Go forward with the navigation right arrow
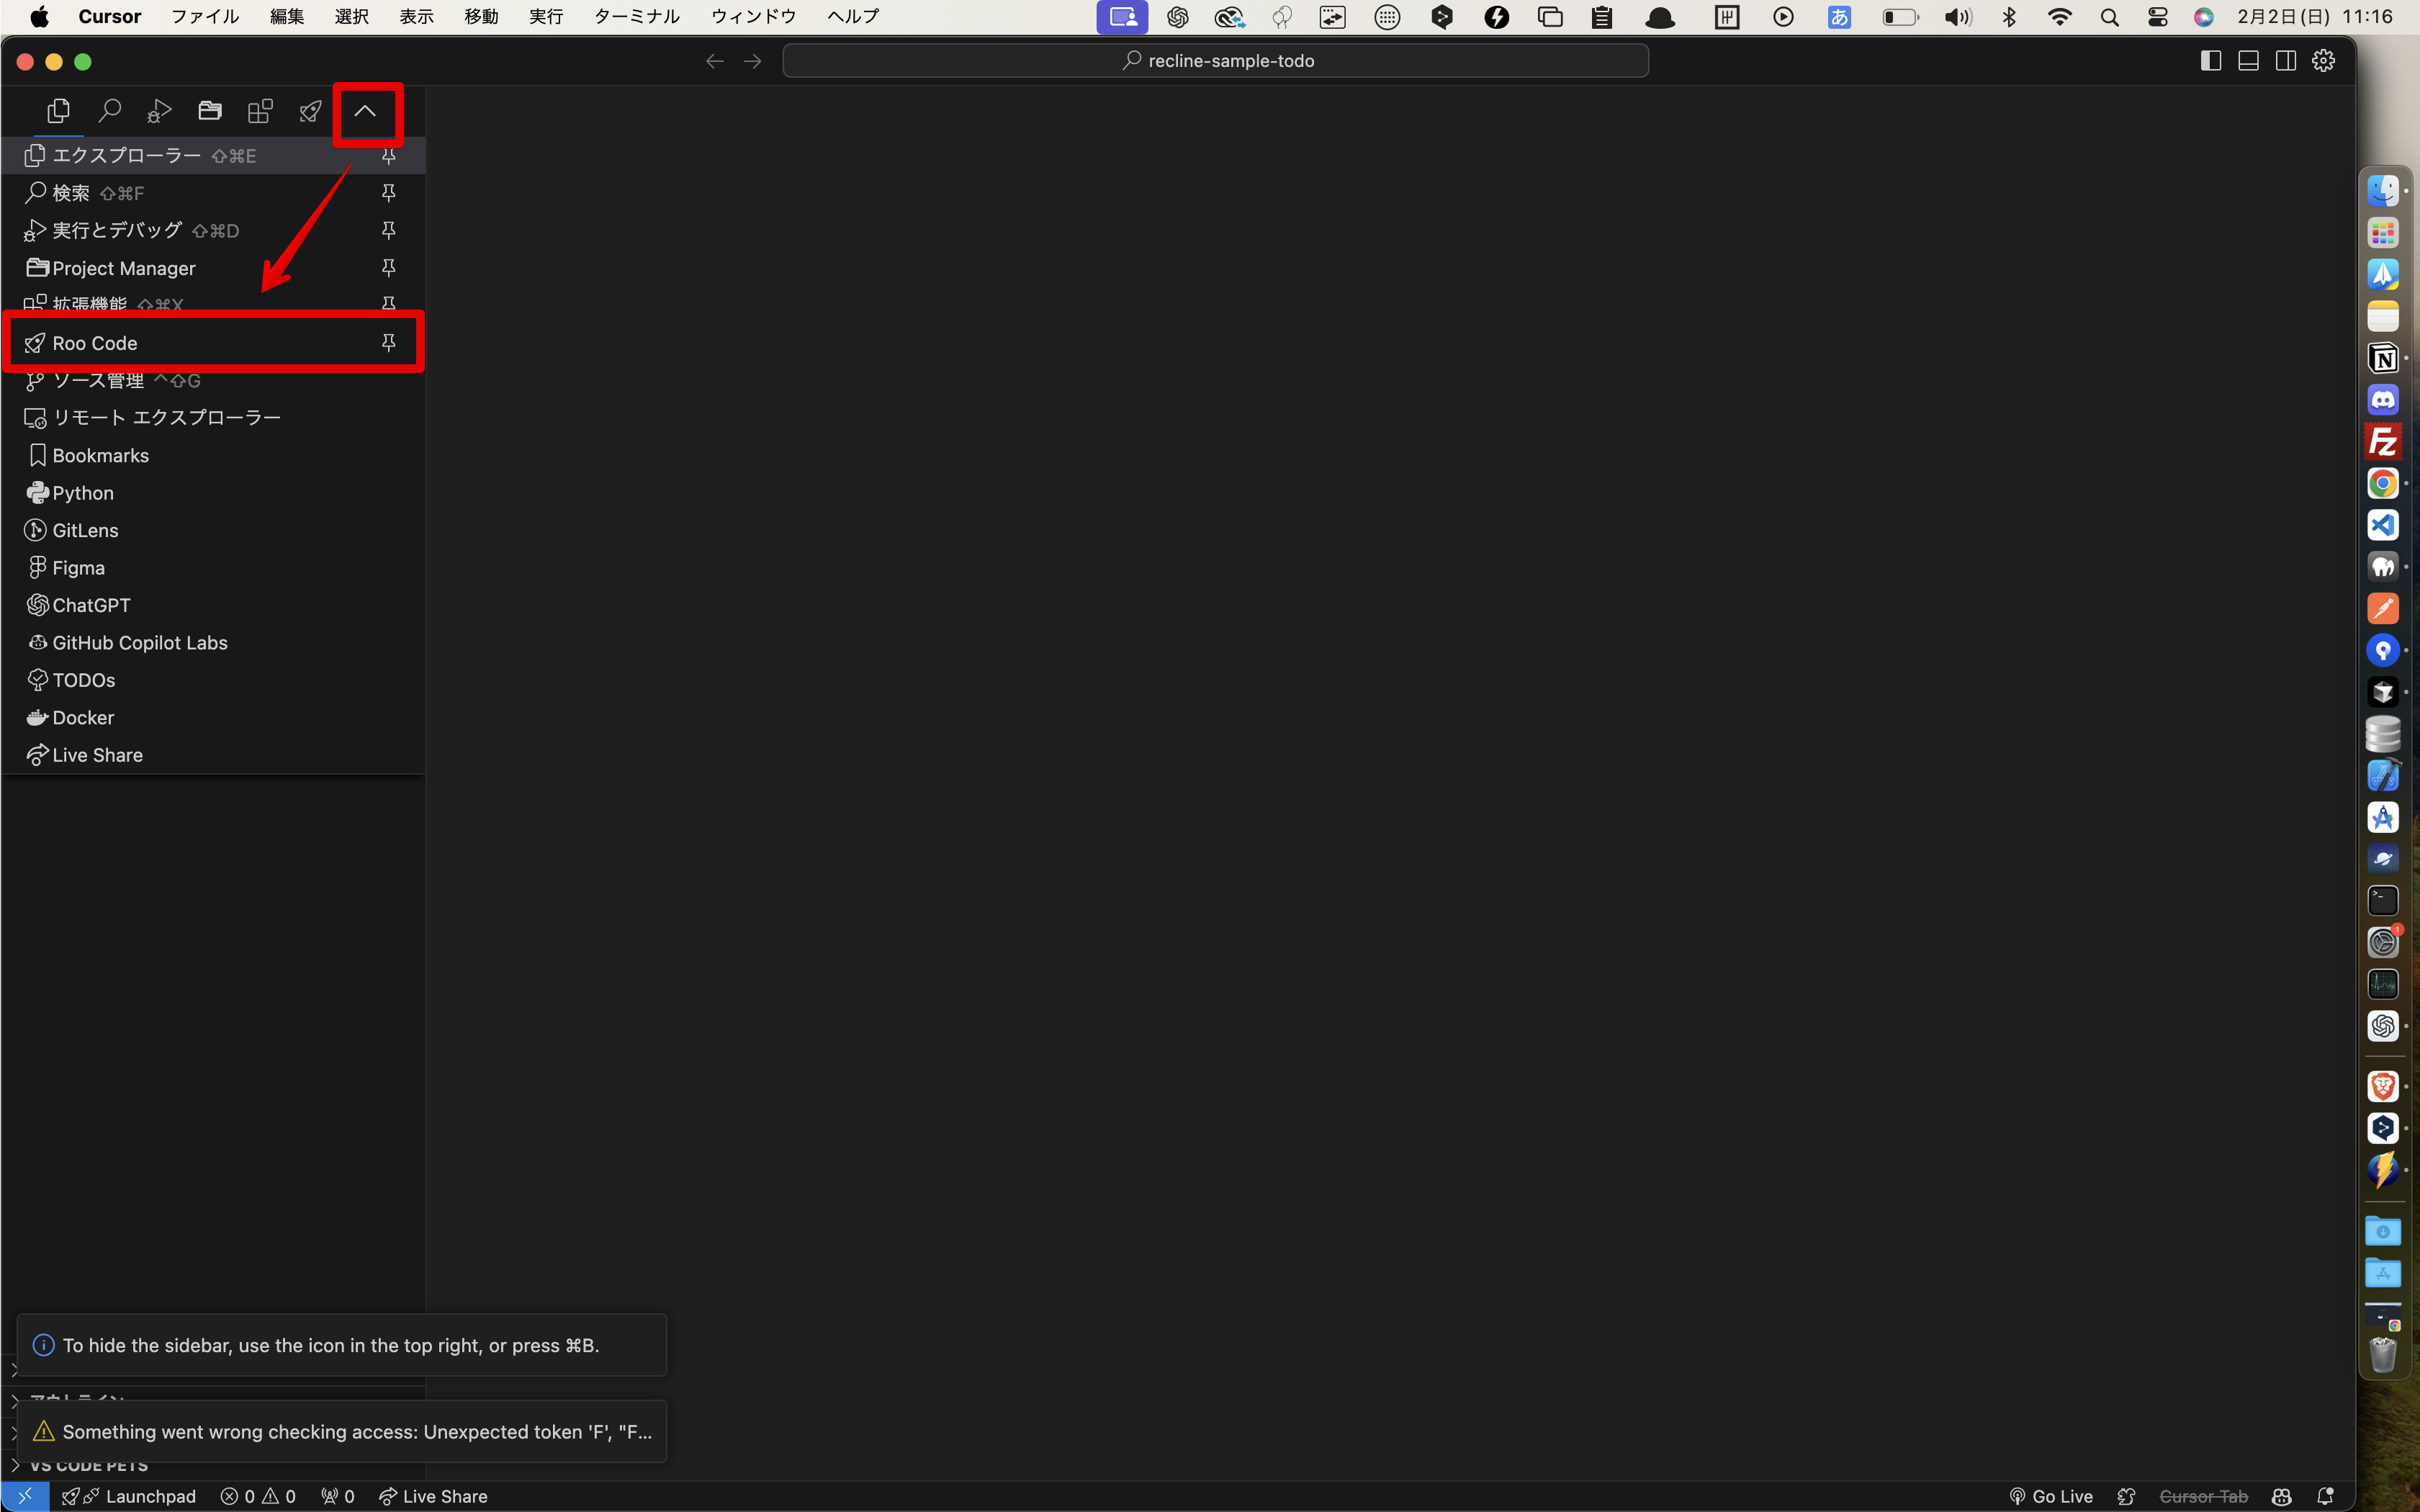Screen dimensions: 2420x1512 pos(753,61)
